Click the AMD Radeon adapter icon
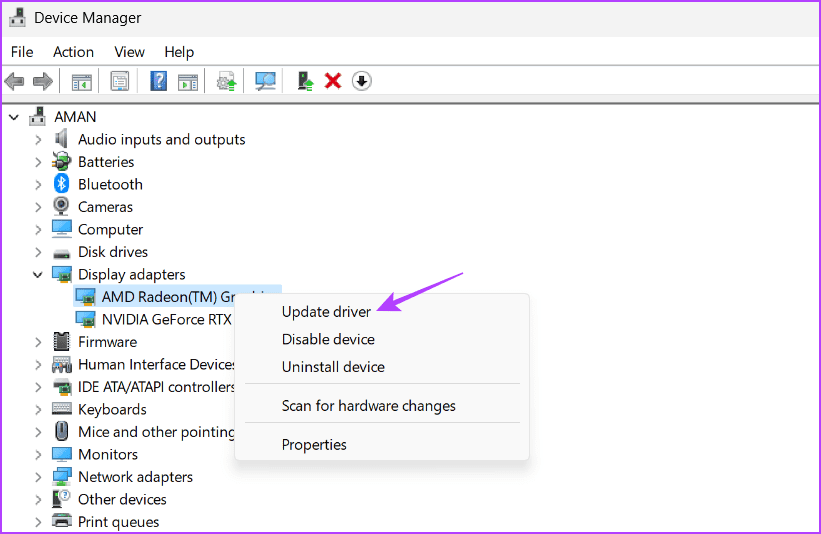This screenshot has width=821, height=534. click(x=85, y=297)
